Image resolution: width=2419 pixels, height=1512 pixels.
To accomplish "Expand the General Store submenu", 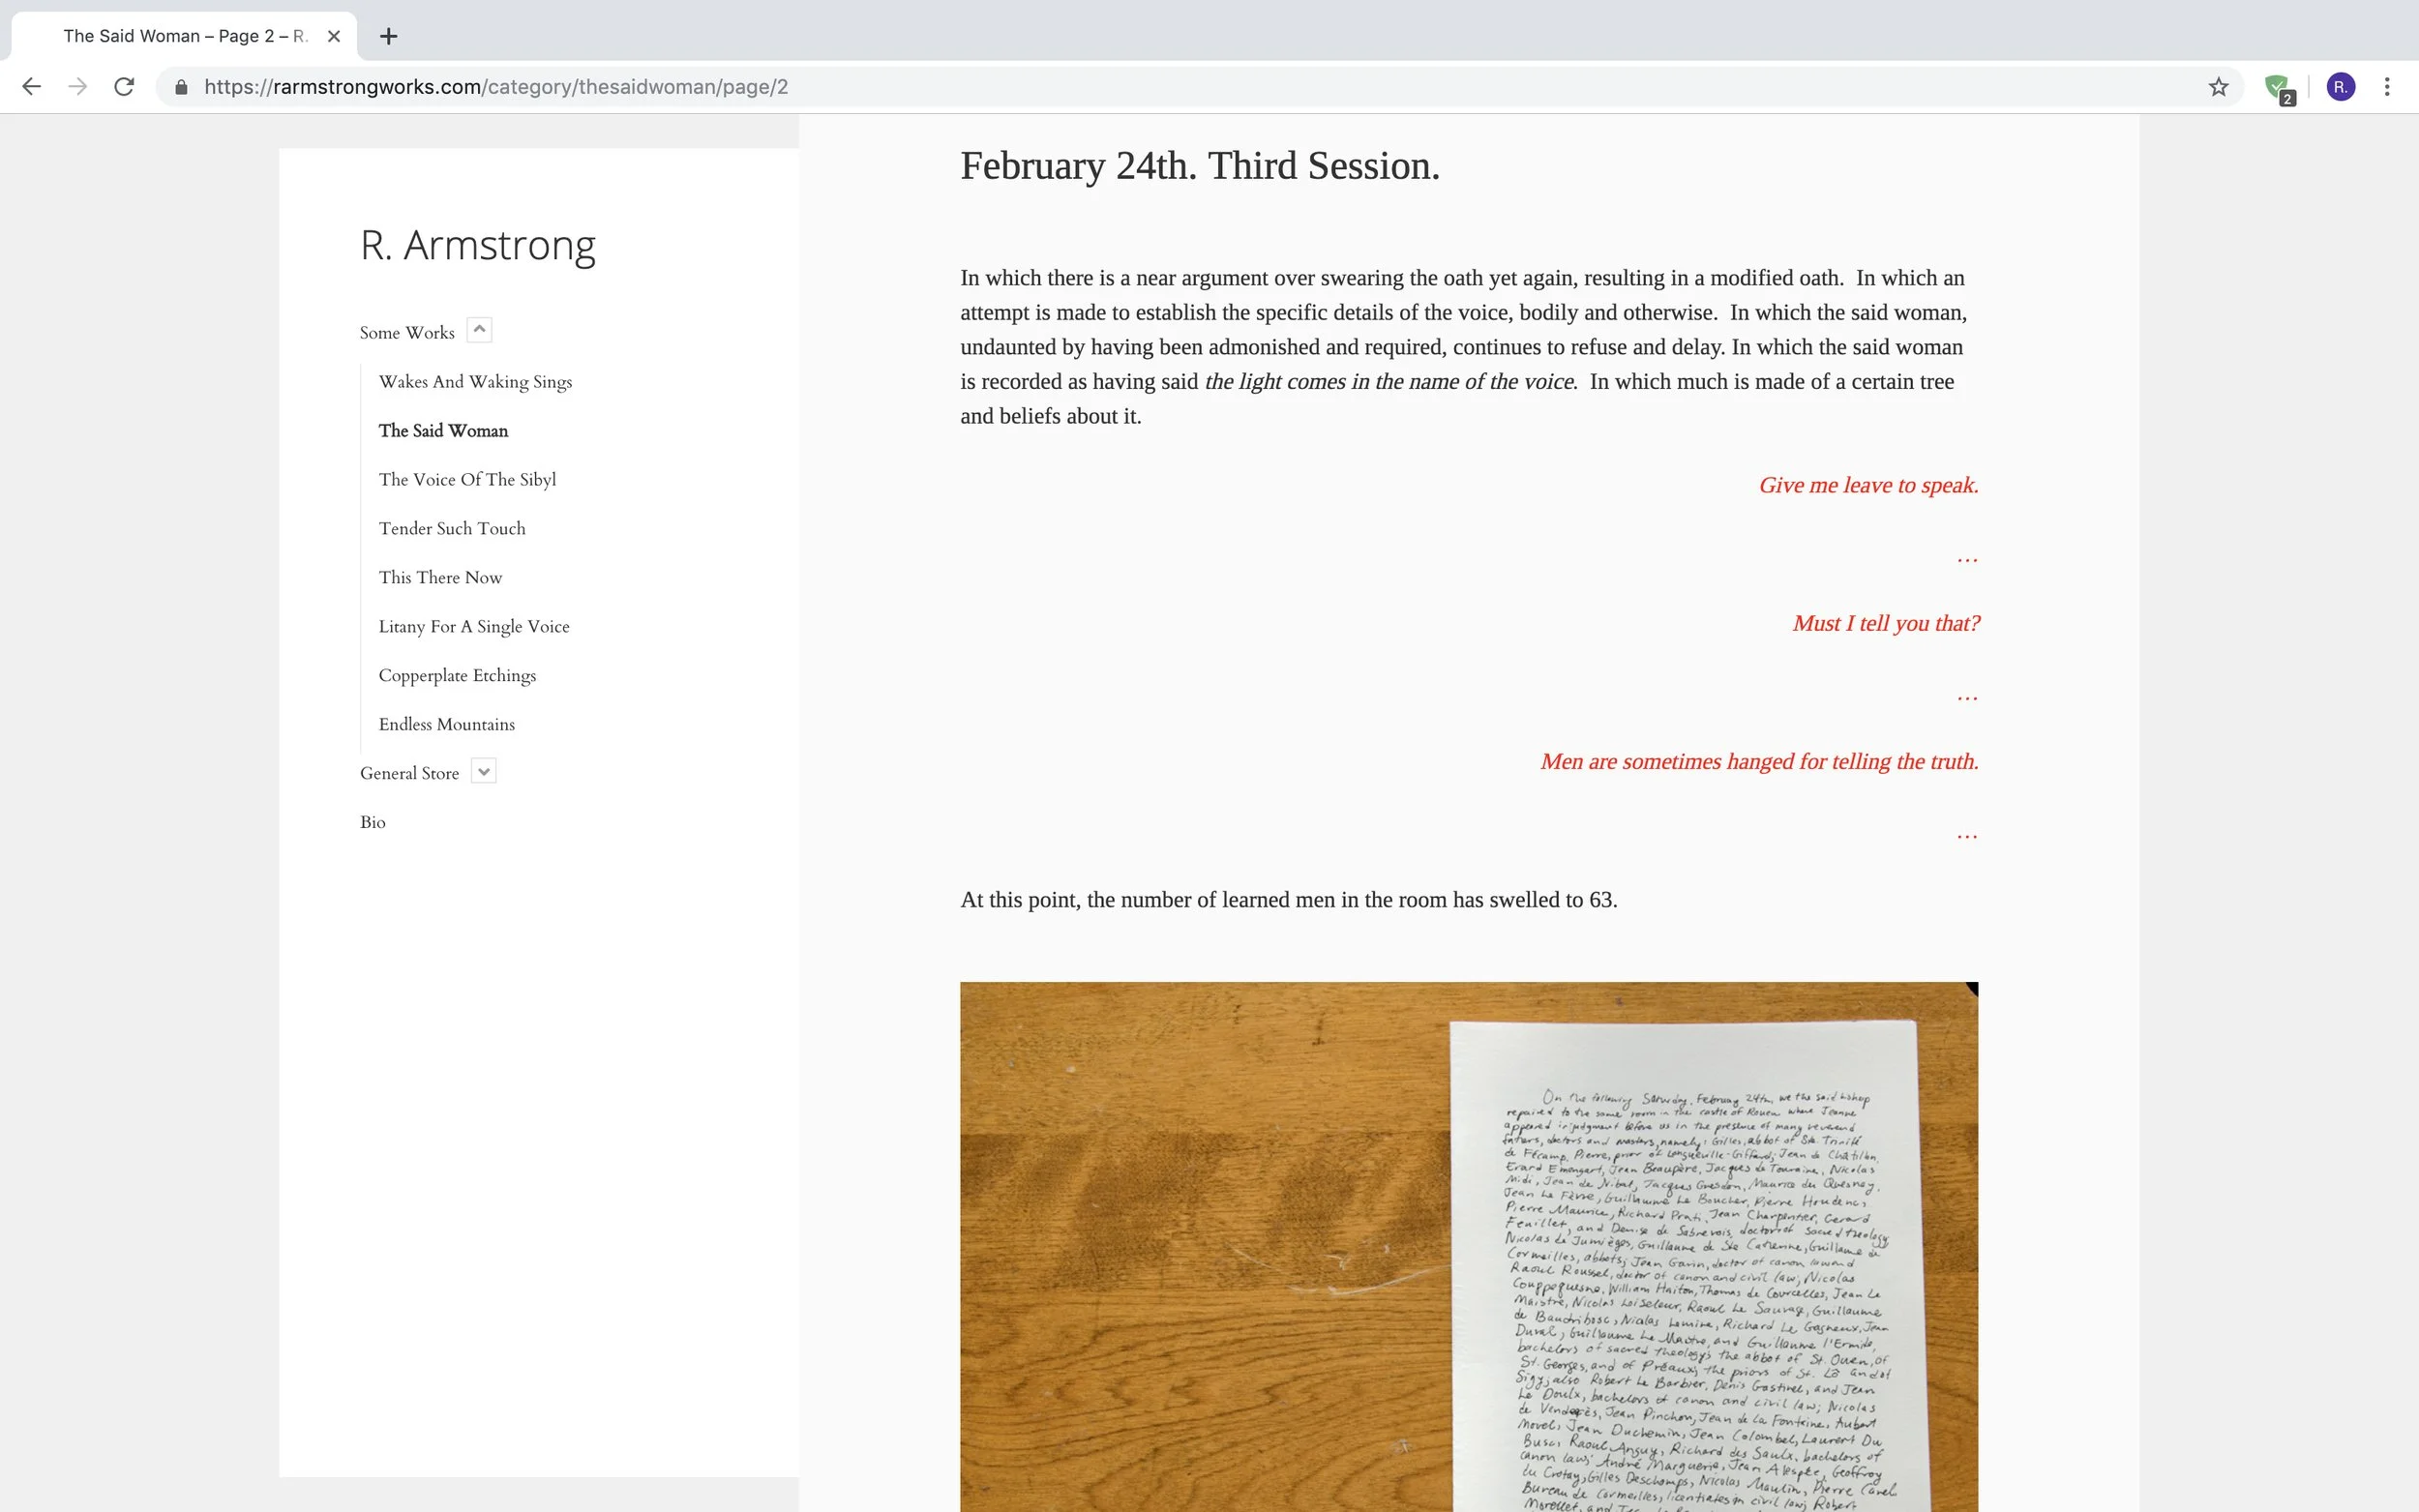I will pyautogui.click(x=484, y=771).
